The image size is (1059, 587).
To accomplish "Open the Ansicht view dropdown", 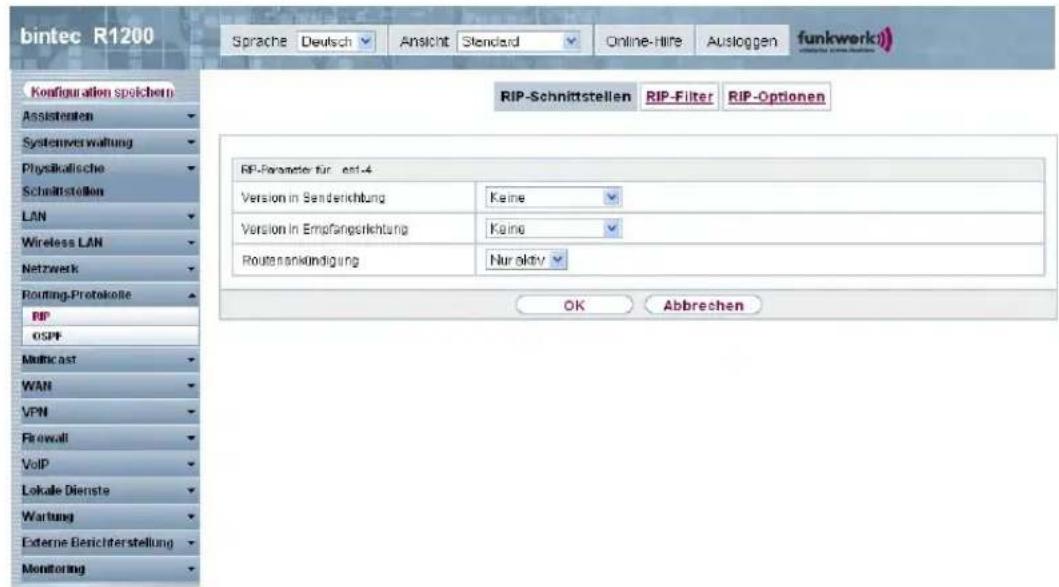I will [x=519, y=42].
